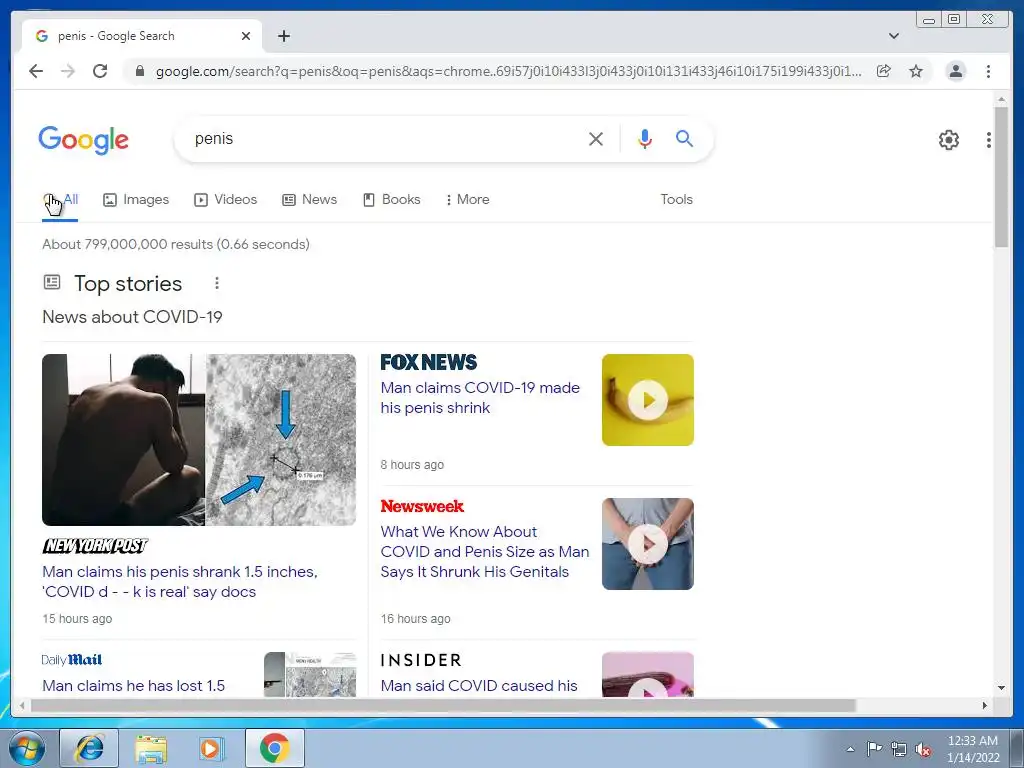Open Google quick settings gear
Screen dimensions: 1024x768
pos(948,140)
